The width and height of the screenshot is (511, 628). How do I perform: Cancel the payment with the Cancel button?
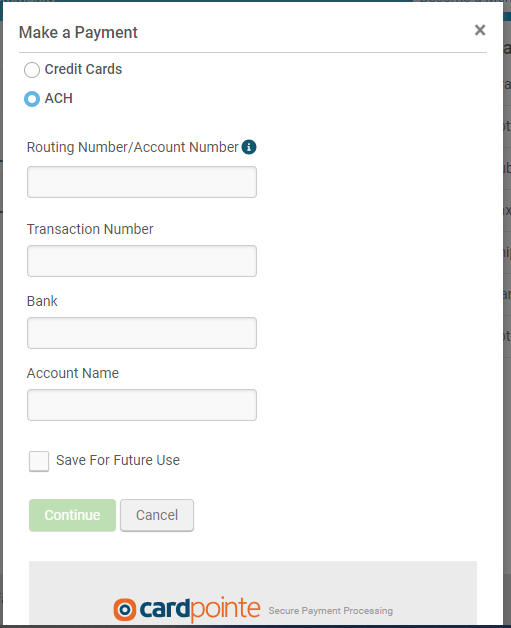pos(157,515)
